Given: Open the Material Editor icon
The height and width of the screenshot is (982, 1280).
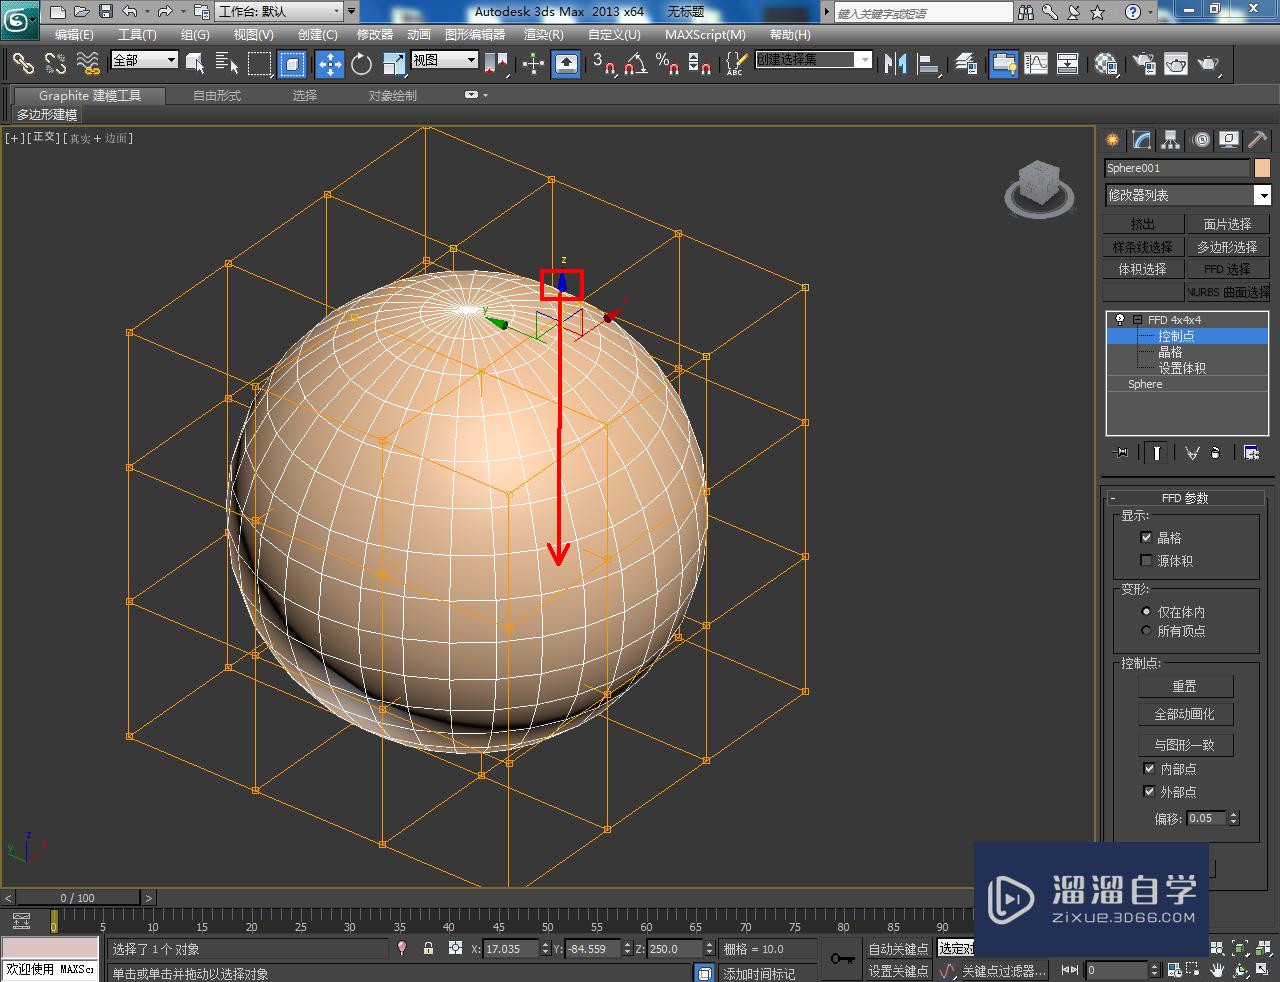Looking at the screenshot, I should (1106, 64).
